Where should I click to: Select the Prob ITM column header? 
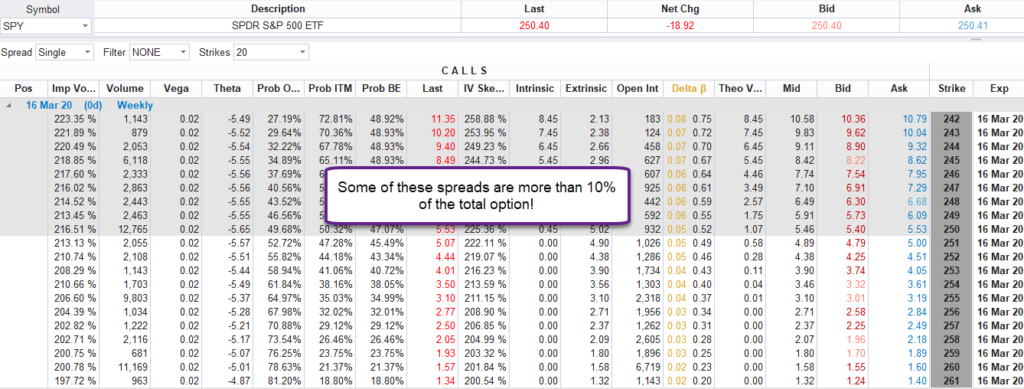330,88
